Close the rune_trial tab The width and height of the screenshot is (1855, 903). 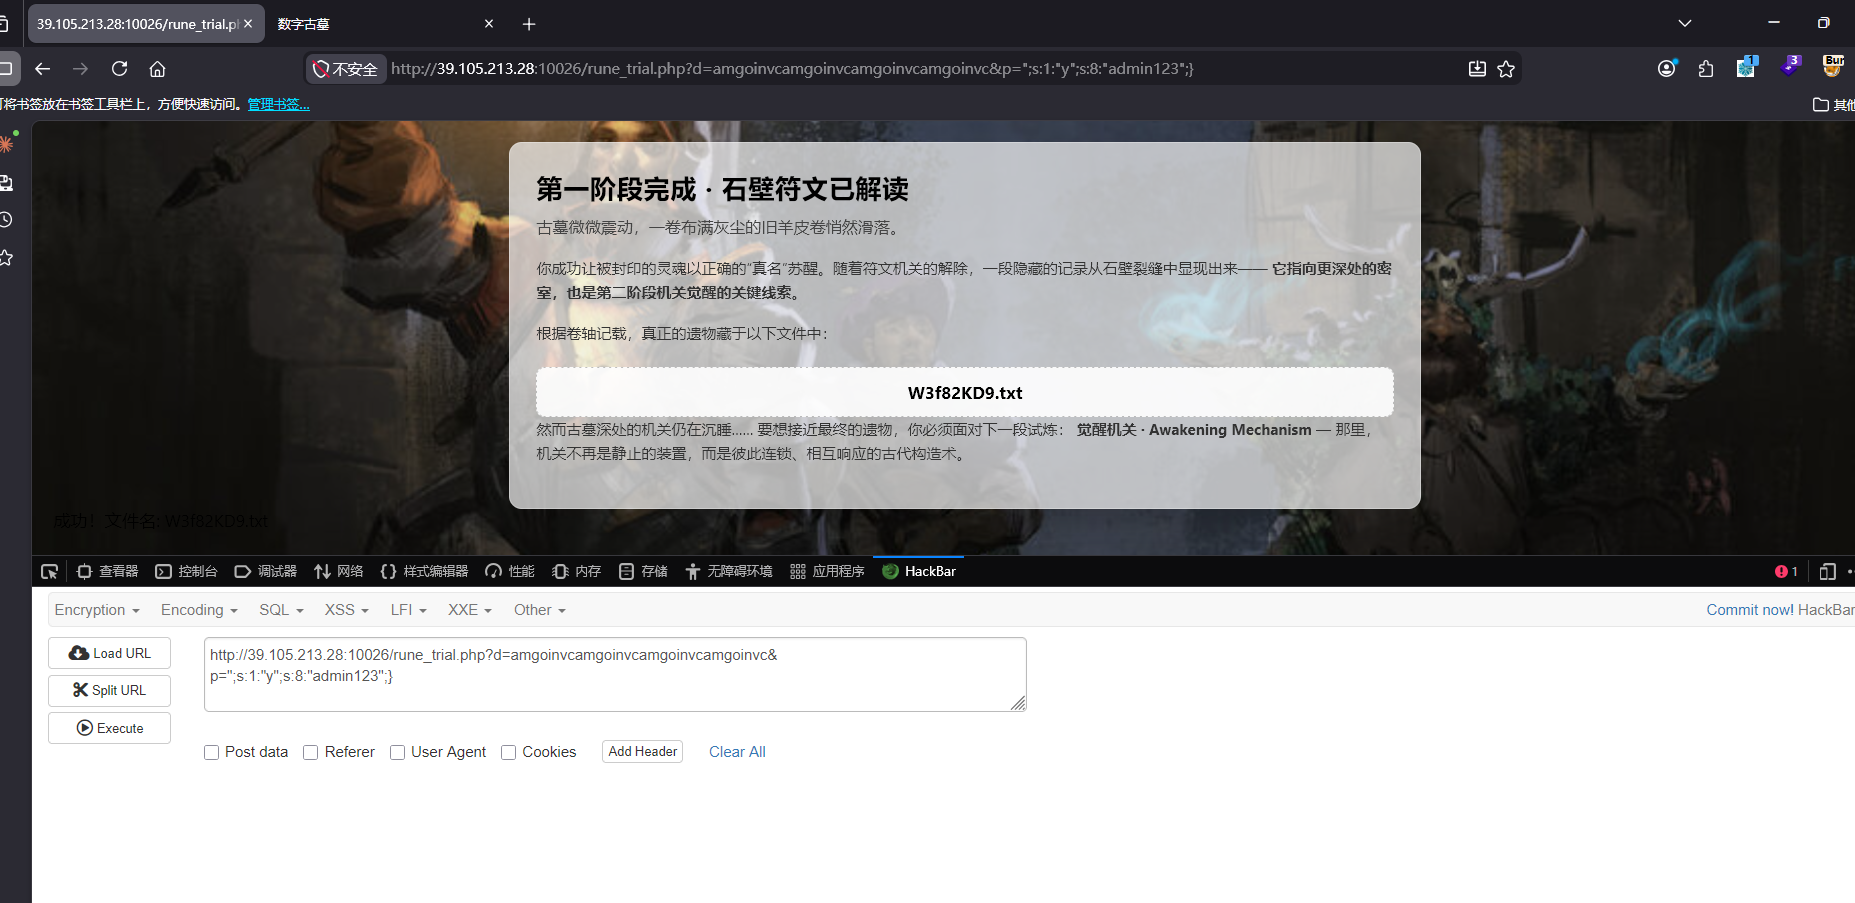(x=248, y=23)
